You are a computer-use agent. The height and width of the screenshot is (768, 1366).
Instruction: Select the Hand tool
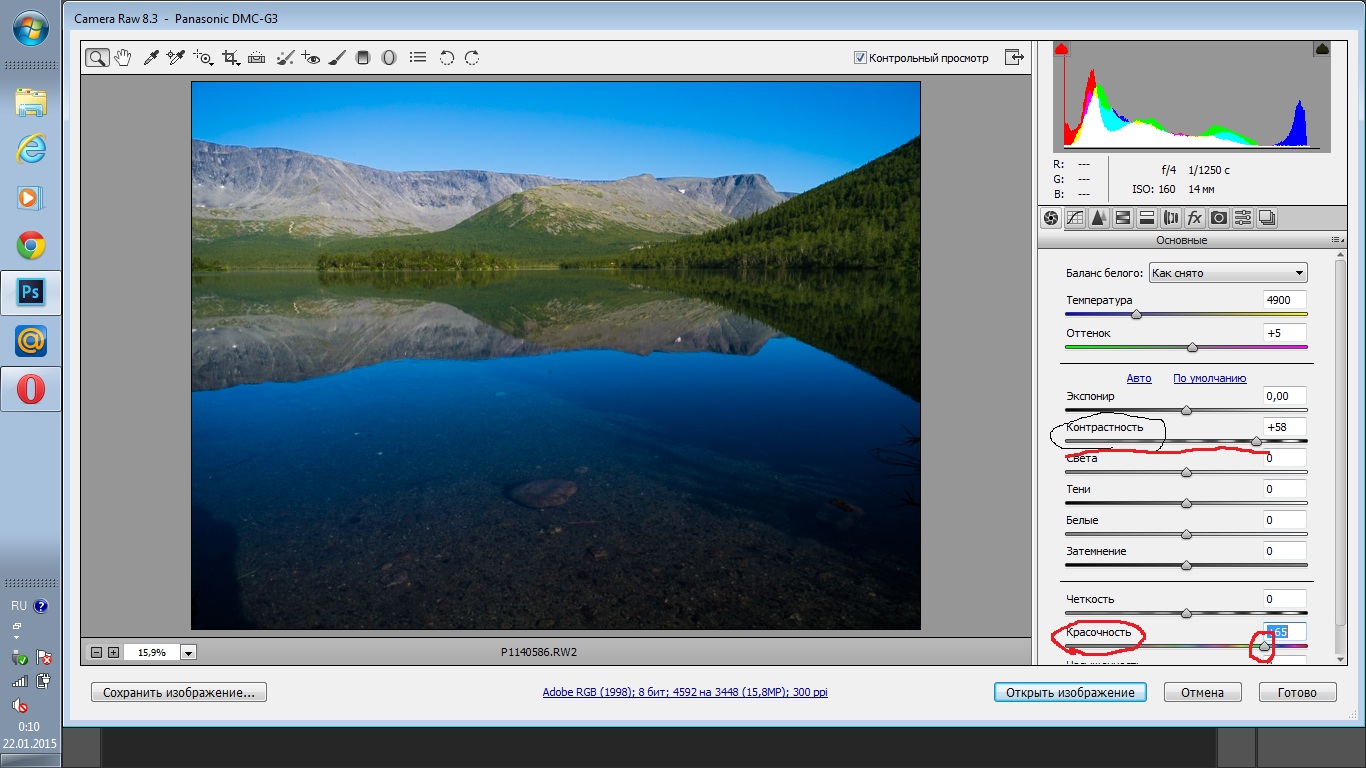click(x=123, y=58)
